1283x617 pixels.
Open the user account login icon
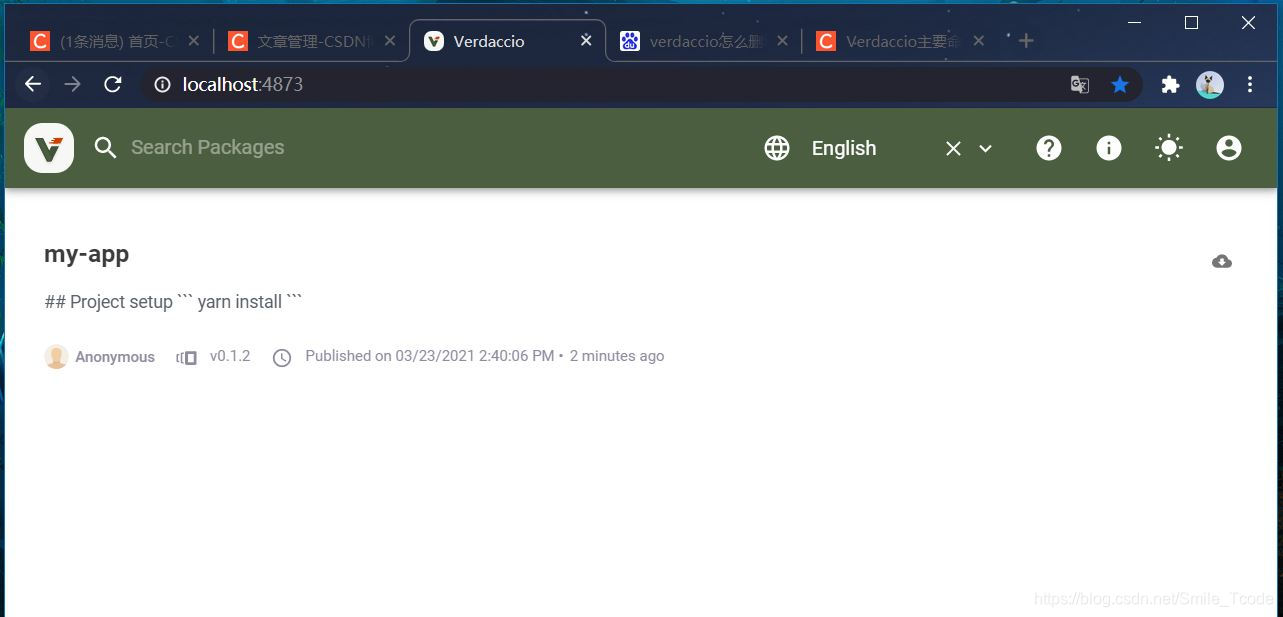(x=1229, y=148)
